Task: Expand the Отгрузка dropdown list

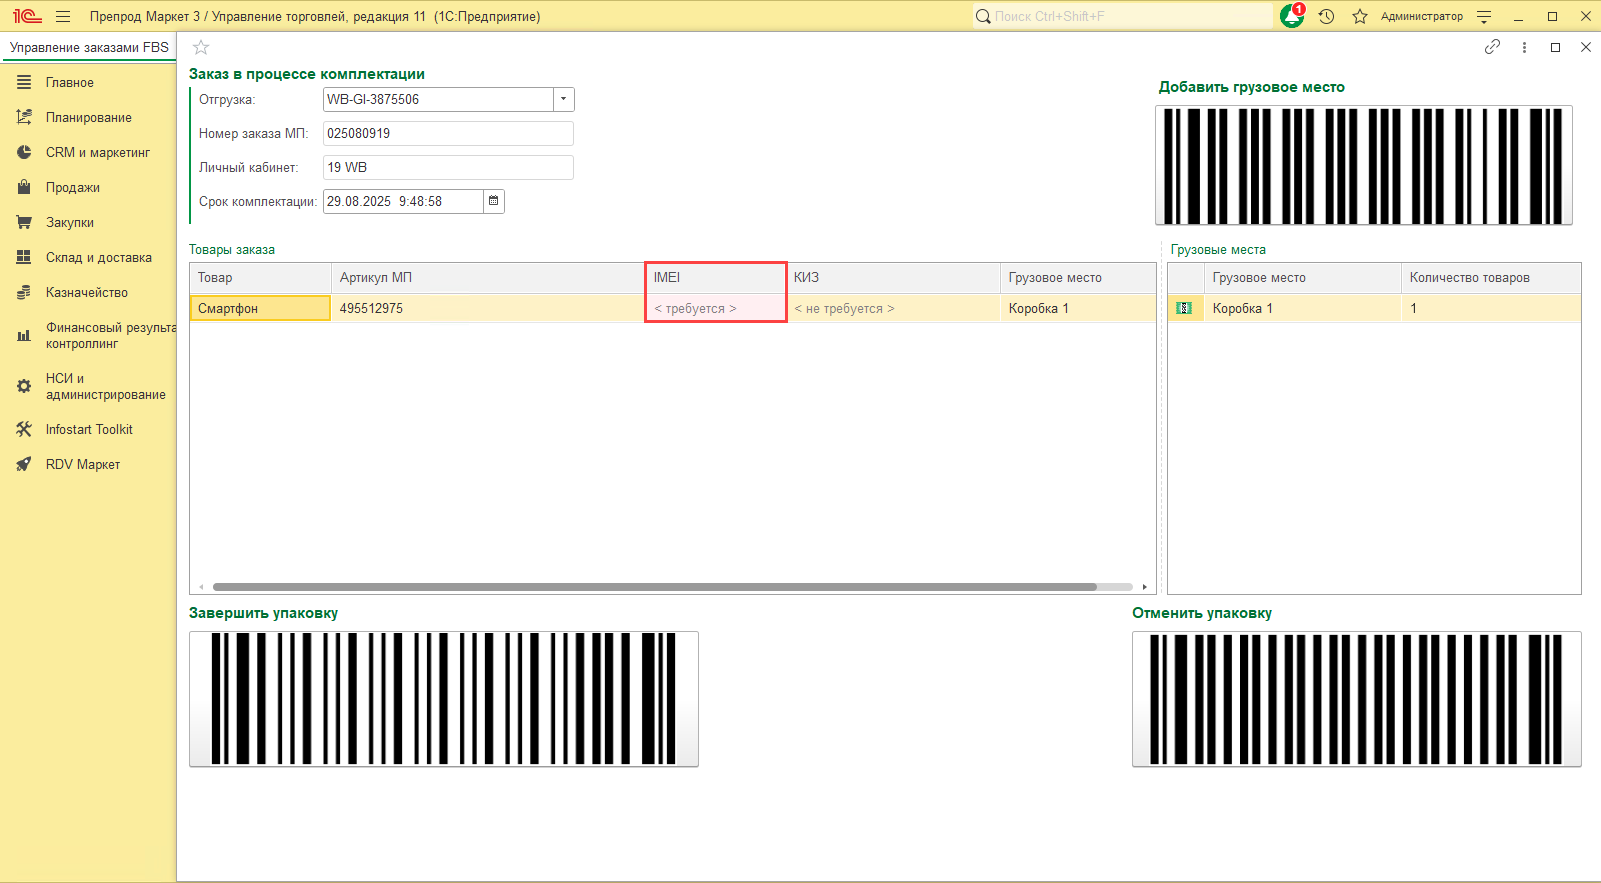Action: (564, 99)
